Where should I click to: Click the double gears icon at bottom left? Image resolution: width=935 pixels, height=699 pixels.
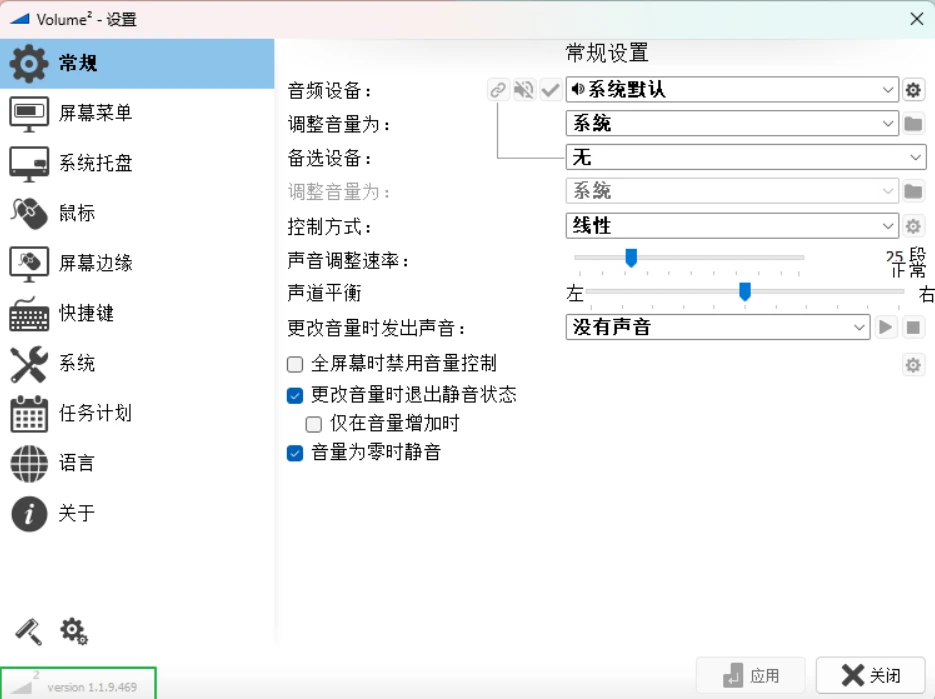[73, 631]
